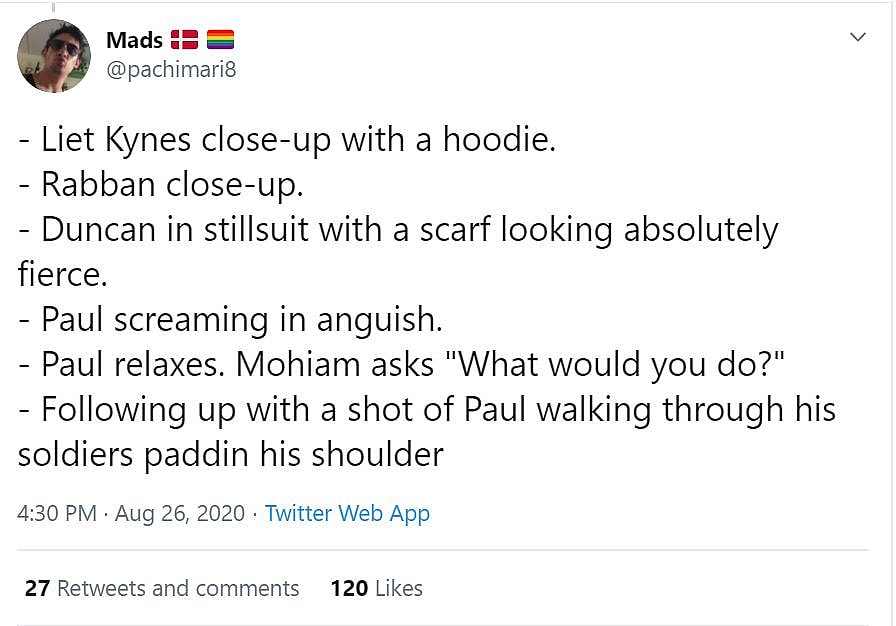This screenshot has width=896, height=626.
Task: View the 120 Likes list
Action: pos(376,588)
